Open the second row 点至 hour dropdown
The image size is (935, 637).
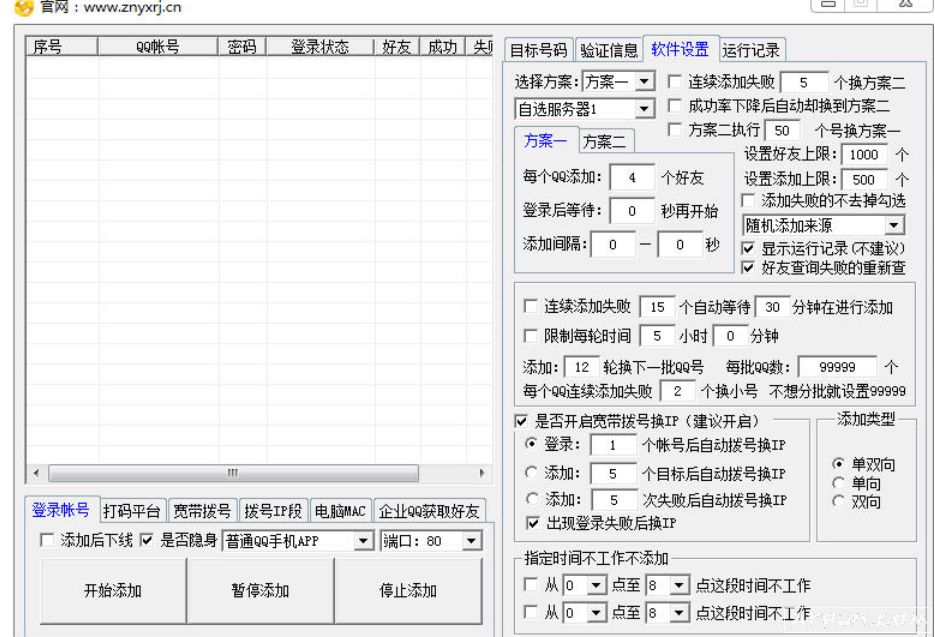(x=679, y=613)
